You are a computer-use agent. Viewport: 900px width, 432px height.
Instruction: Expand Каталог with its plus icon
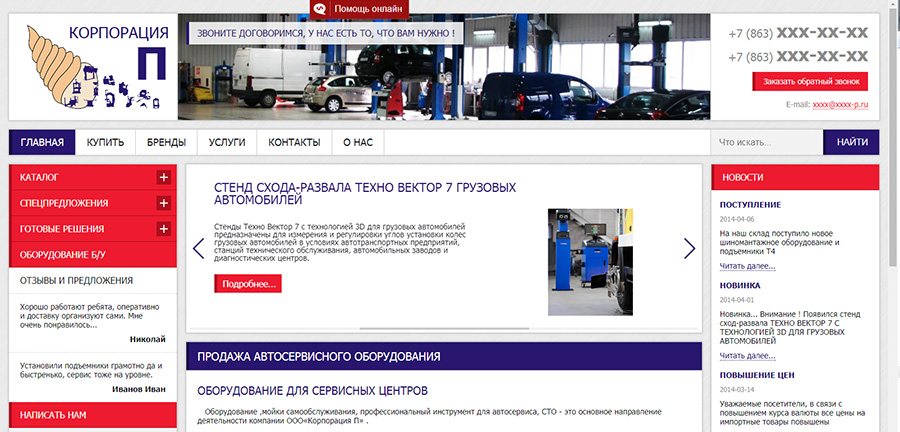[164, 177]
